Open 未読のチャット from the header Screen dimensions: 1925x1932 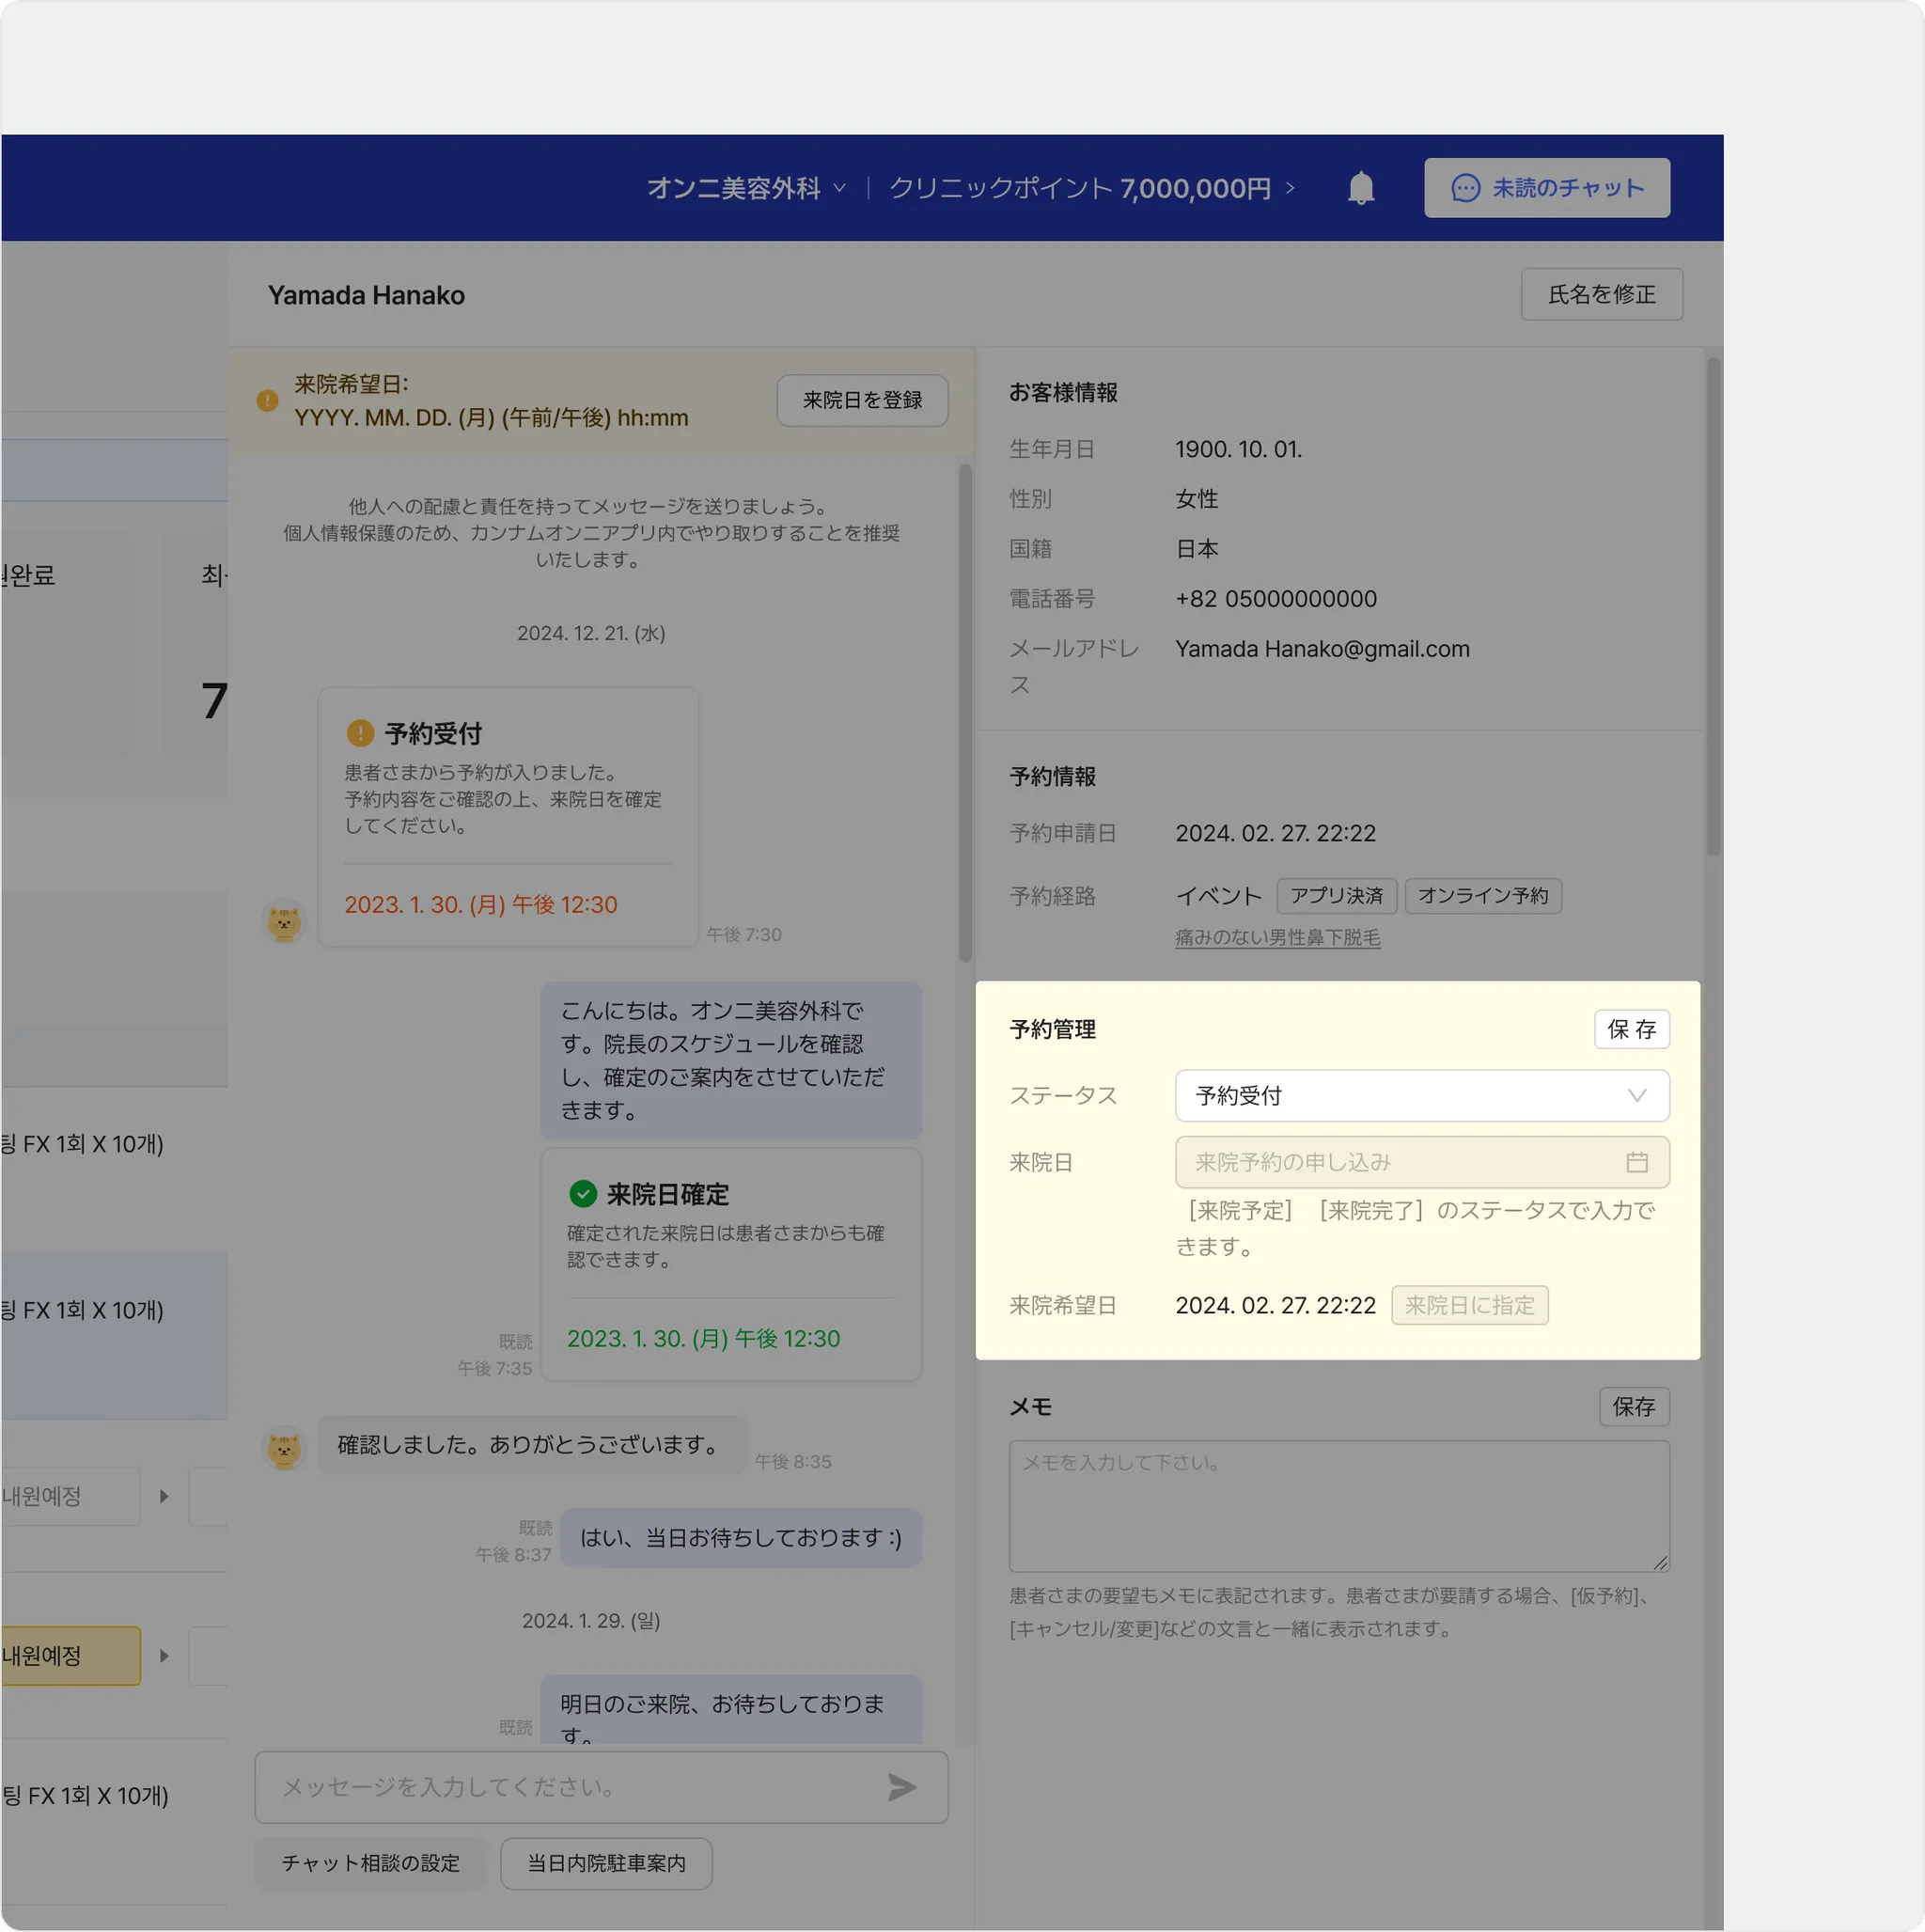pos(1546,188)
